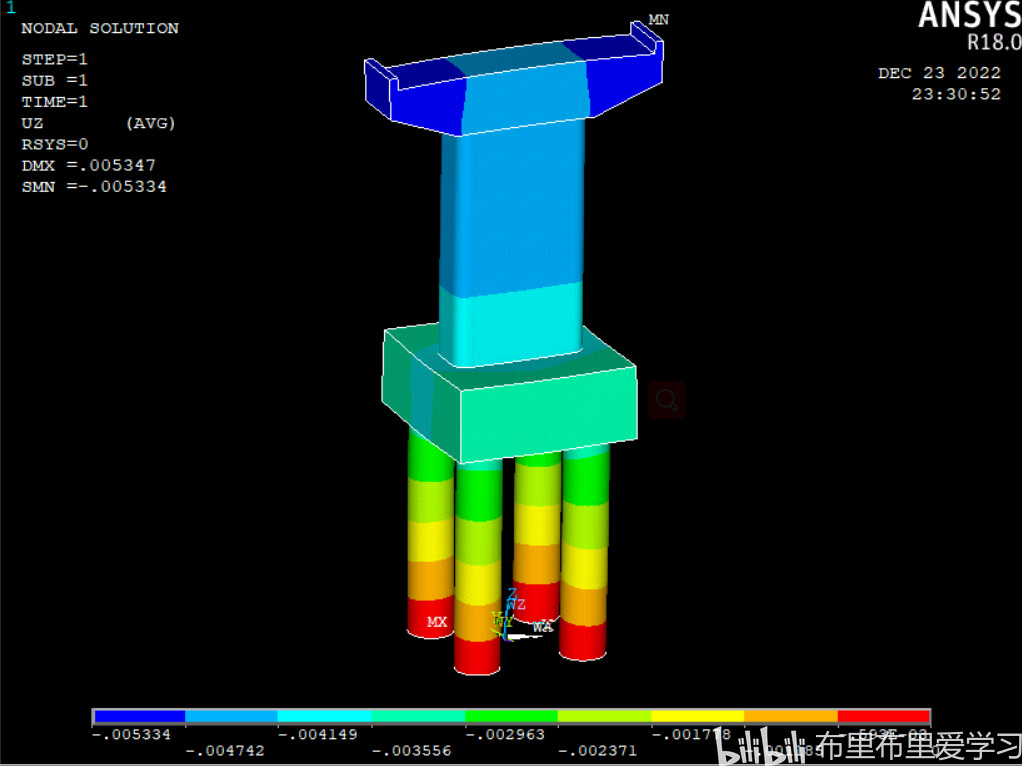Image resolution: width=1022 pixels, height=766 pixels.
Task: Click the R18.0 version label
Action: [x=993, y=43]
